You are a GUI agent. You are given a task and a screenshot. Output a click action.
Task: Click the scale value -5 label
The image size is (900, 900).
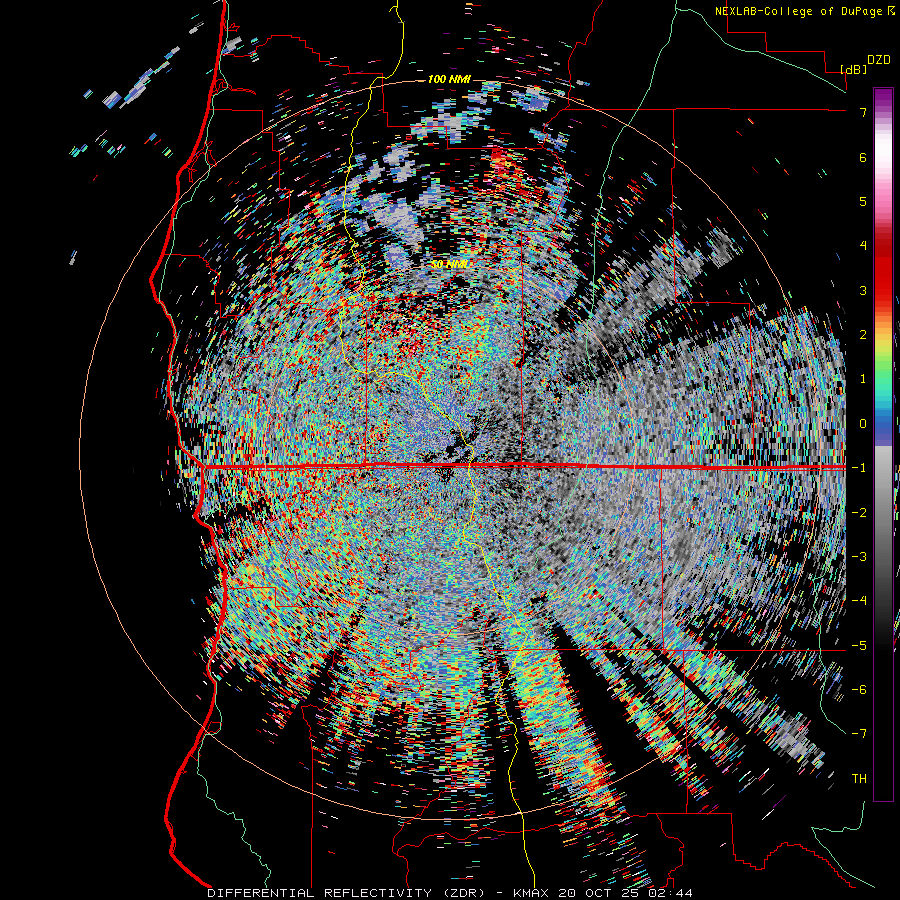click(859, 646)
